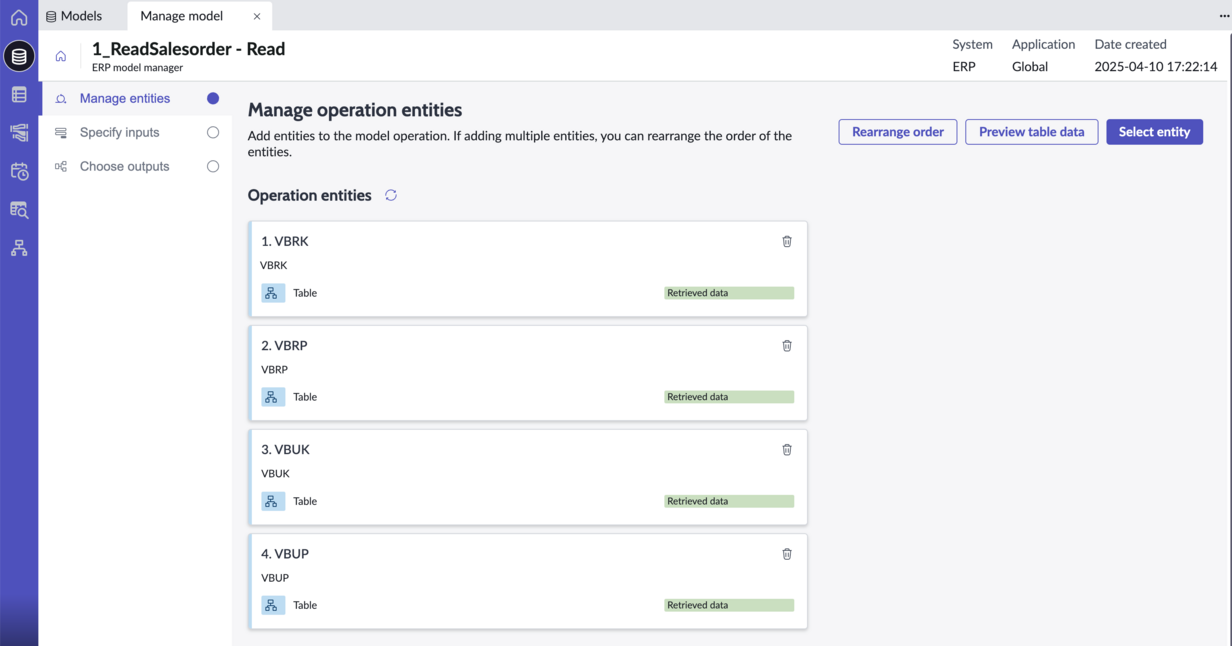Click Retrieved data bar for VBRP
The height and width of the screenshot is (646, 1232).
click(x=729, y=397)
